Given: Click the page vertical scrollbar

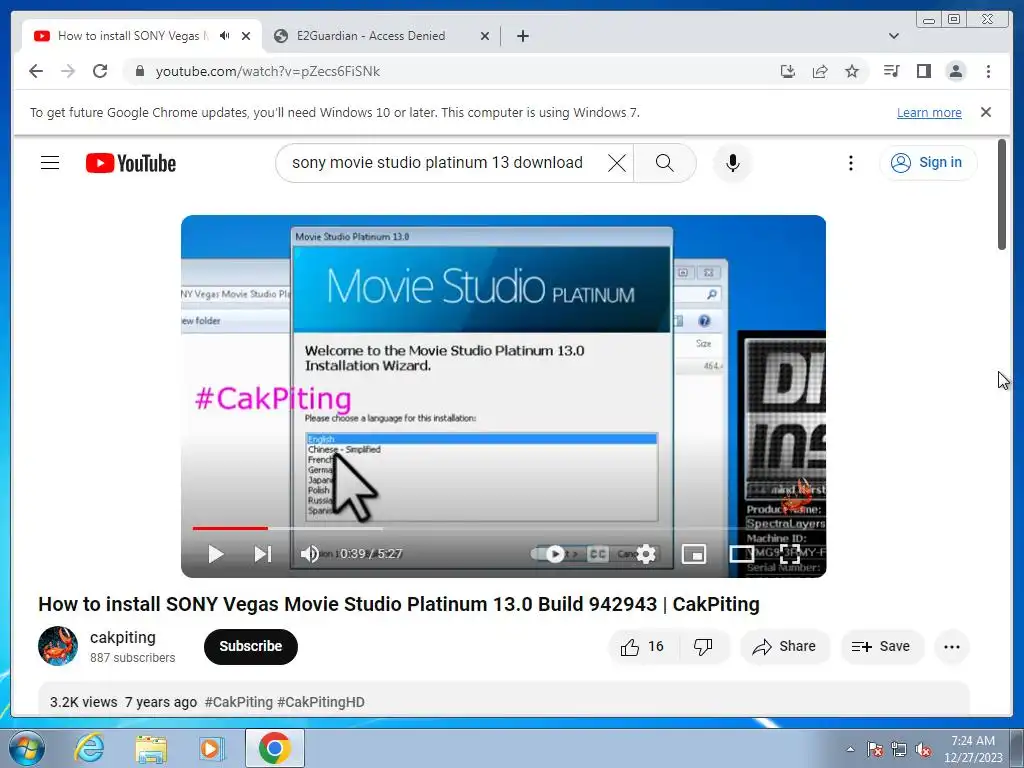Looking at the screenshot, I should (1002, 194).
